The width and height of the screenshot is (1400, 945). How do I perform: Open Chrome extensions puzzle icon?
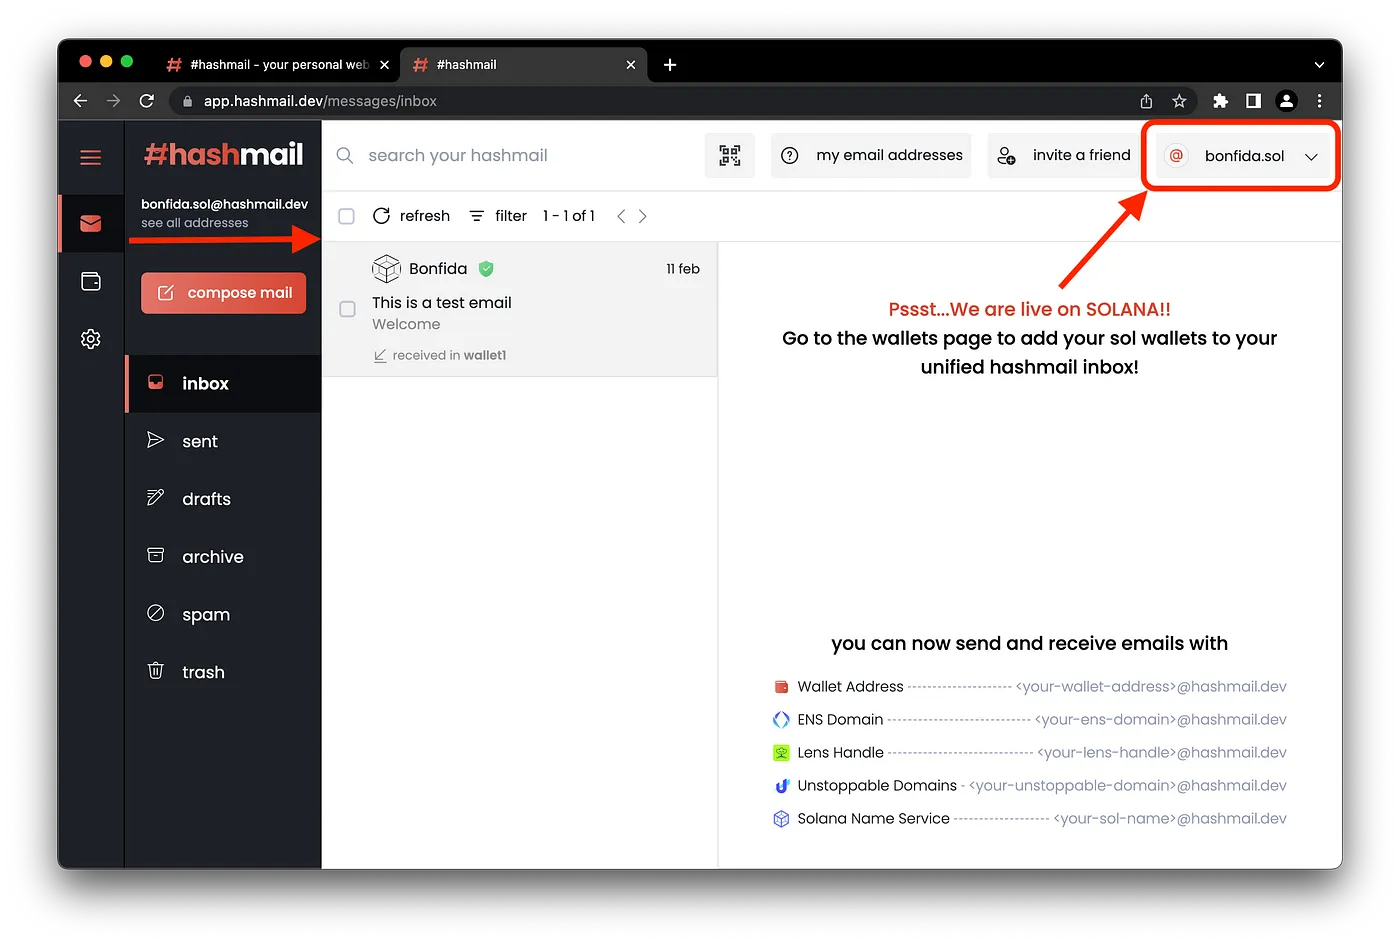(1220, 101)
